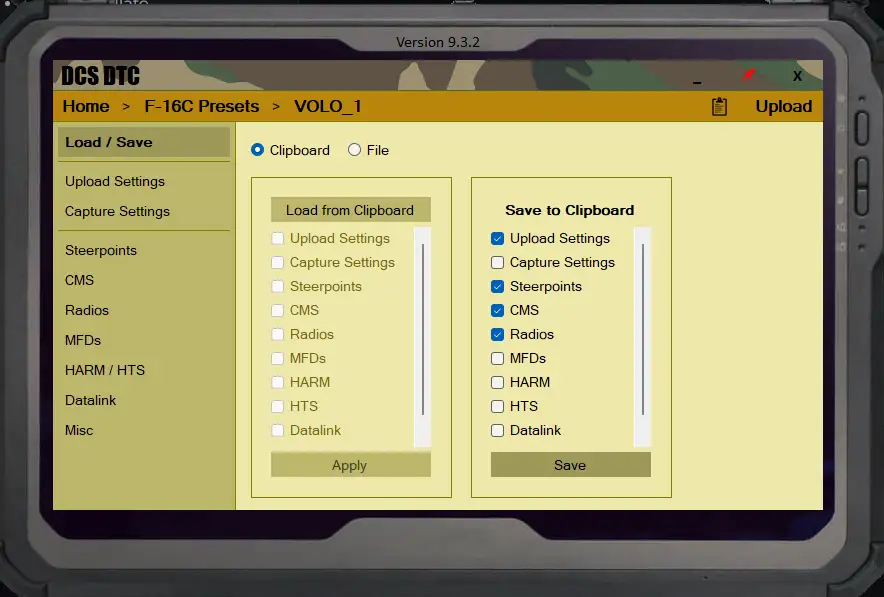Open Capture Settings in sidebar
884x597 pixels.
(117, 211)
